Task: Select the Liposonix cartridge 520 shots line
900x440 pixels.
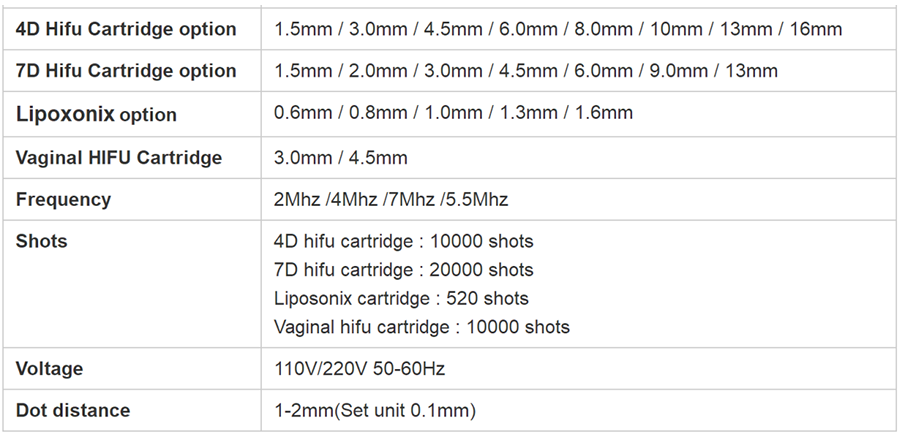Action: pyautogui.click(x=401, y=298)
